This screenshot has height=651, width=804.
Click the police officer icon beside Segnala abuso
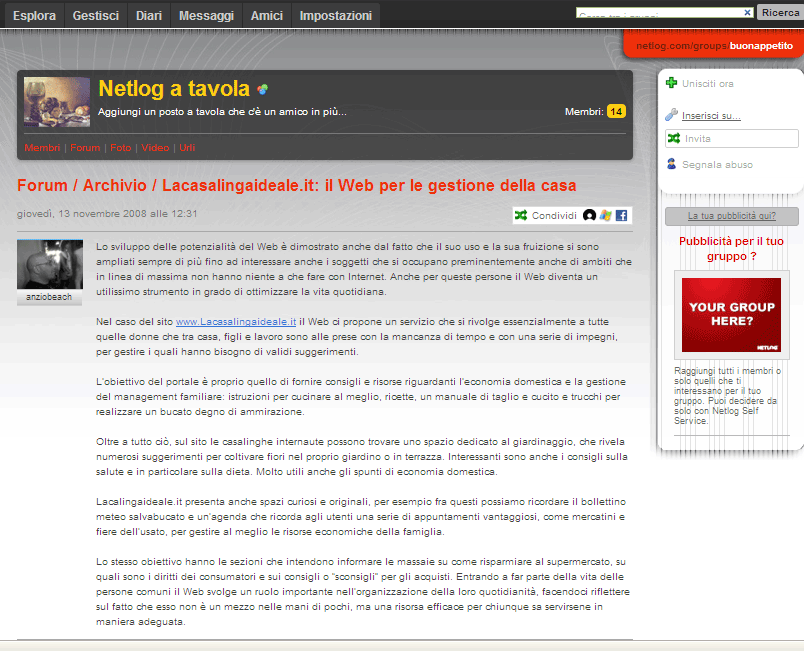click(x=671, y=164)
